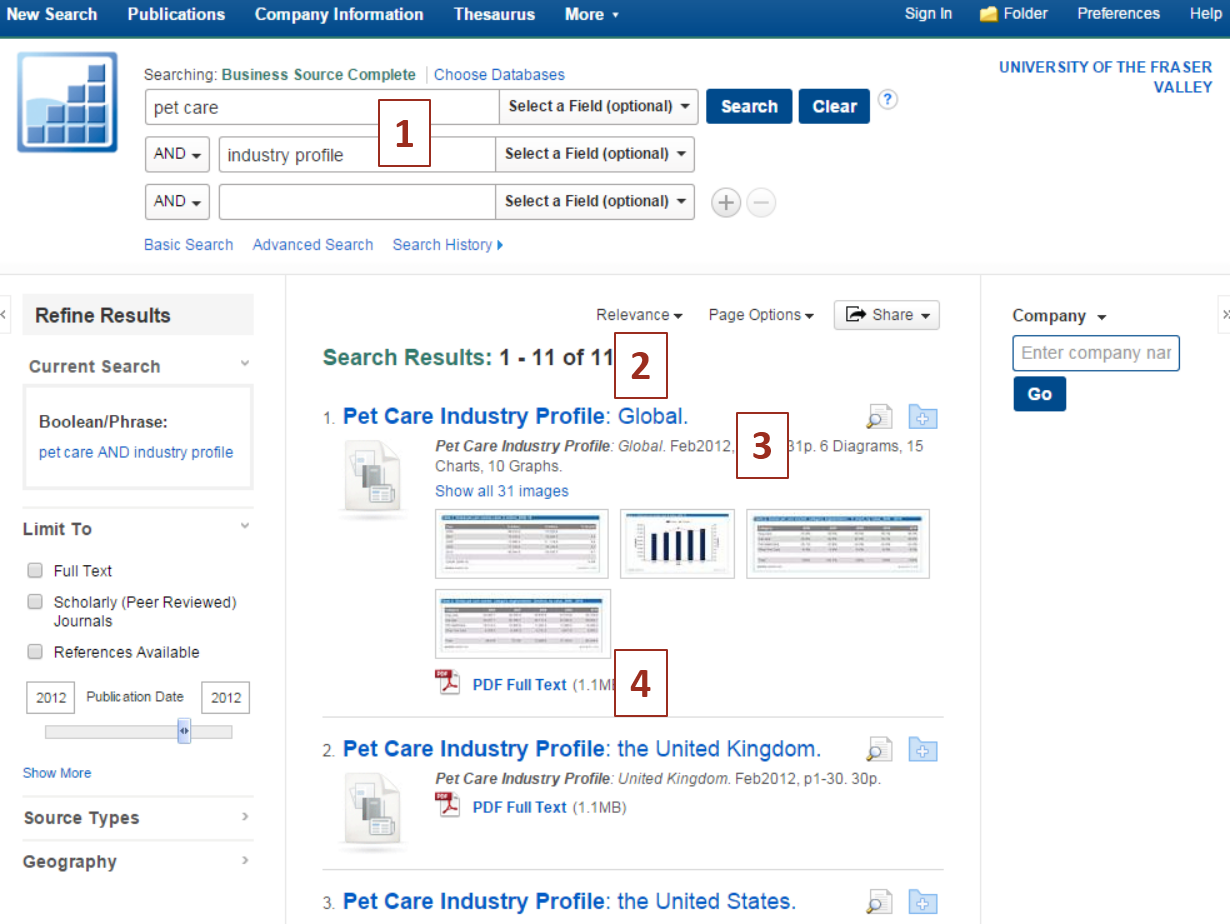Expand the Geography section
1230x924 pixels.
245,861
